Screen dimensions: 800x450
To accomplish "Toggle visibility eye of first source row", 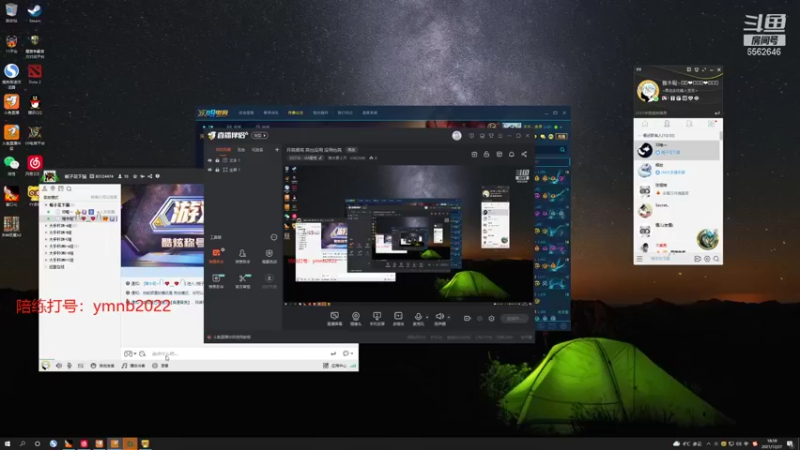I will (x=210, y=160).
